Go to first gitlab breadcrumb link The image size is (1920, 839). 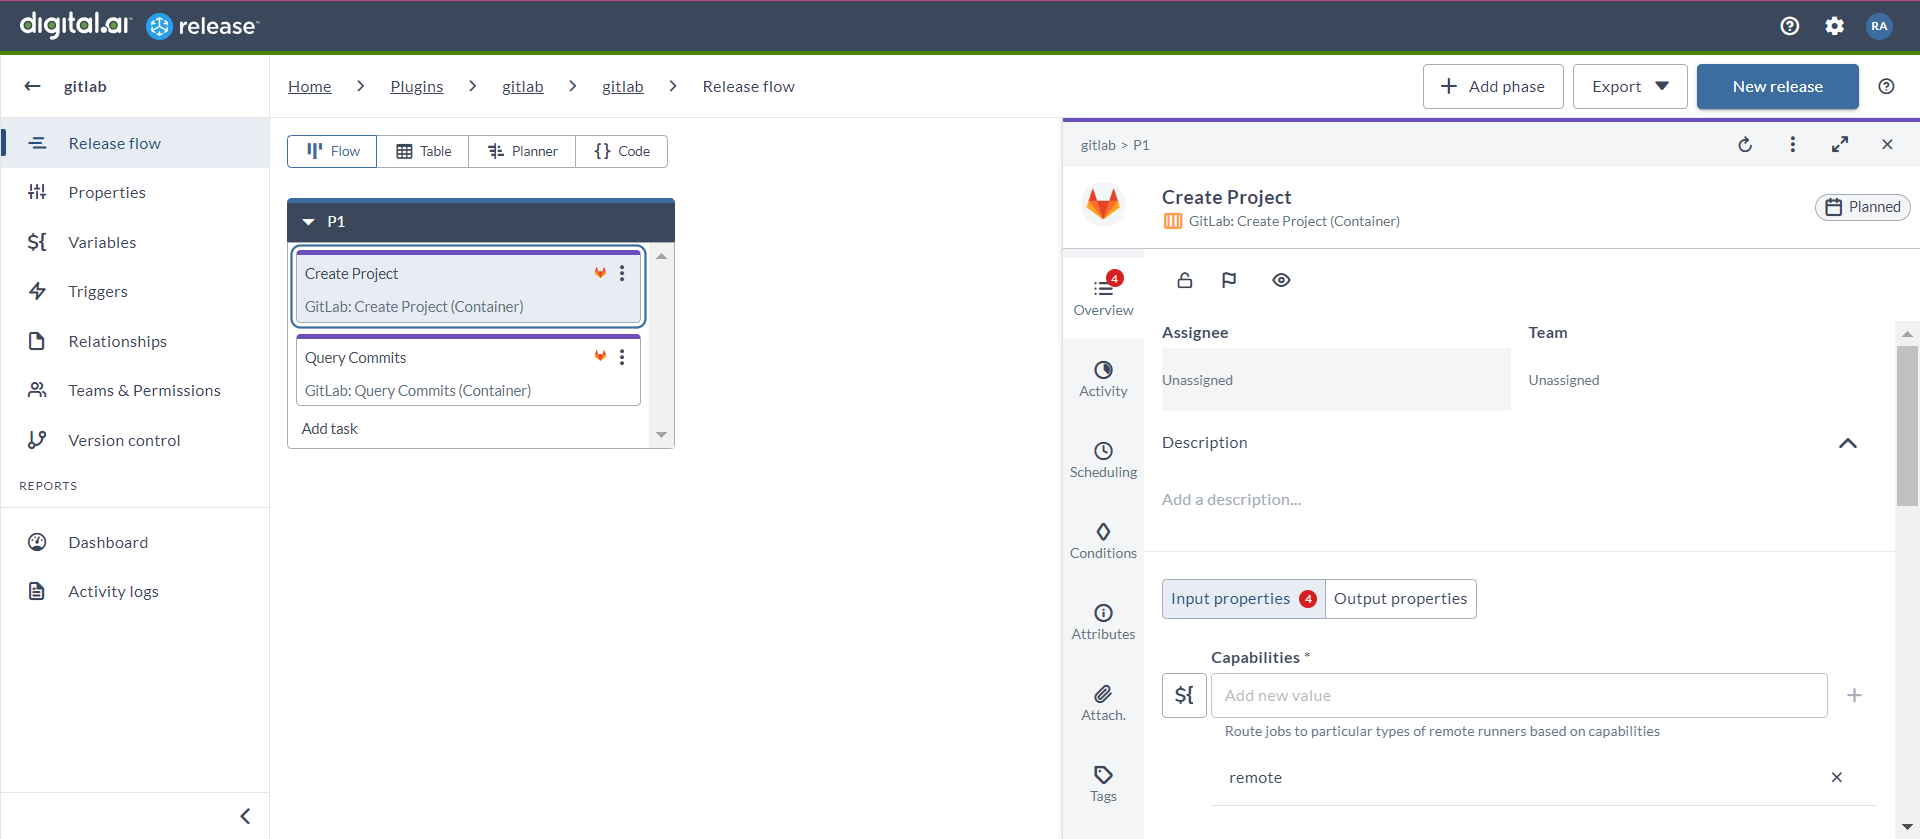point(523,87)
